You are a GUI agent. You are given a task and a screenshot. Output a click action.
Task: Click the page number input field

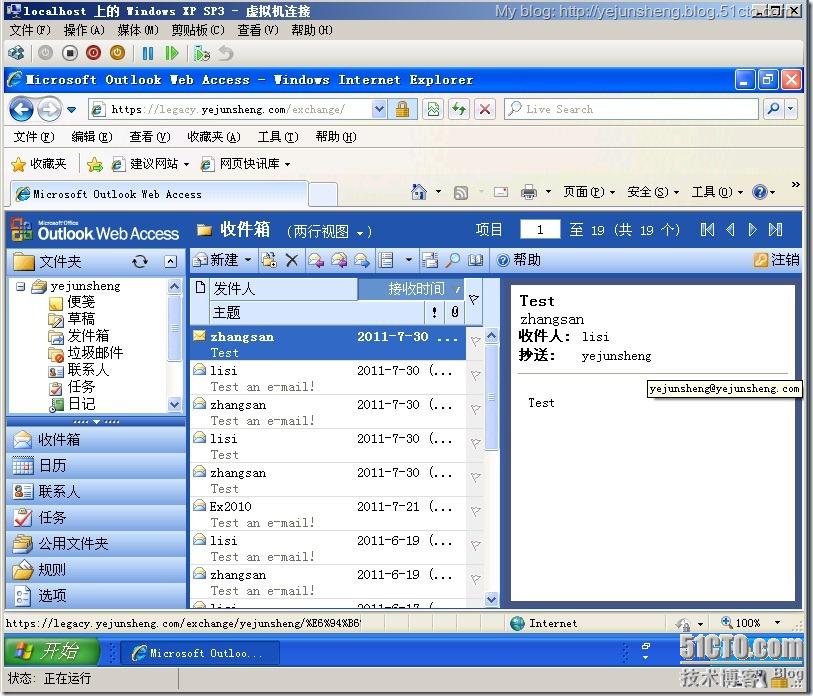click(x=540, y=230)
